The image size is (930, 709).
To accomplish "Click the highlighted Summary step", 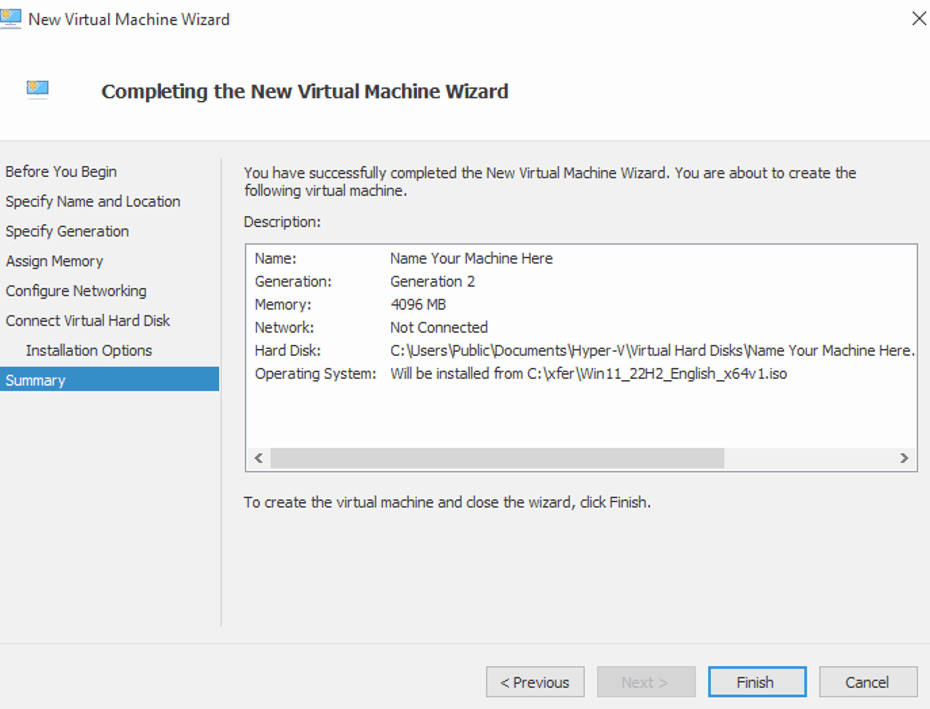I will [x=35, y=380].
